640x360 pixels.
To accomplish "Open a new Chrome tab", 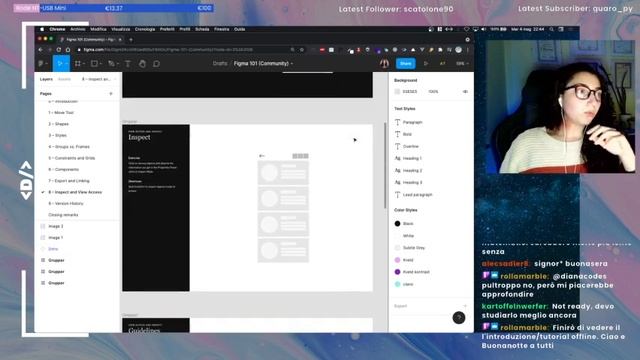I will pos(131,40).
